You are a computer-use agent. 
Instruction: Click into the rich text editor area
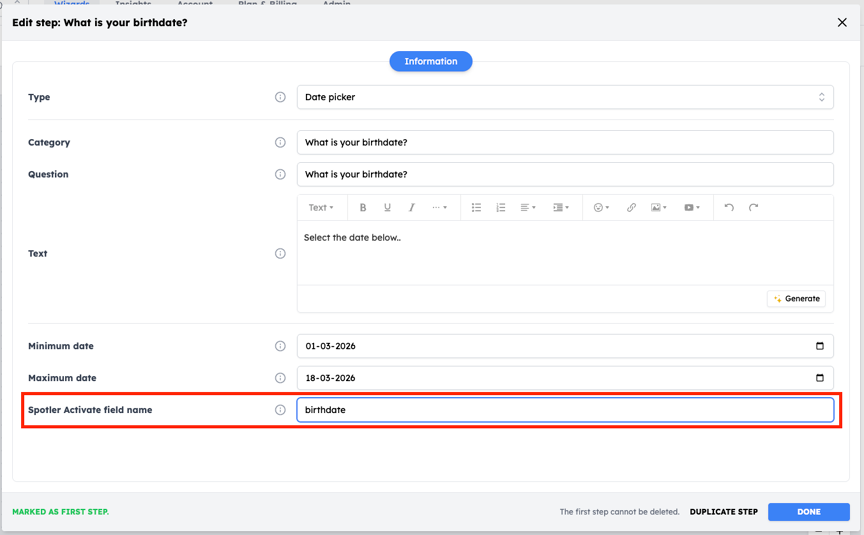click(565, 253)
